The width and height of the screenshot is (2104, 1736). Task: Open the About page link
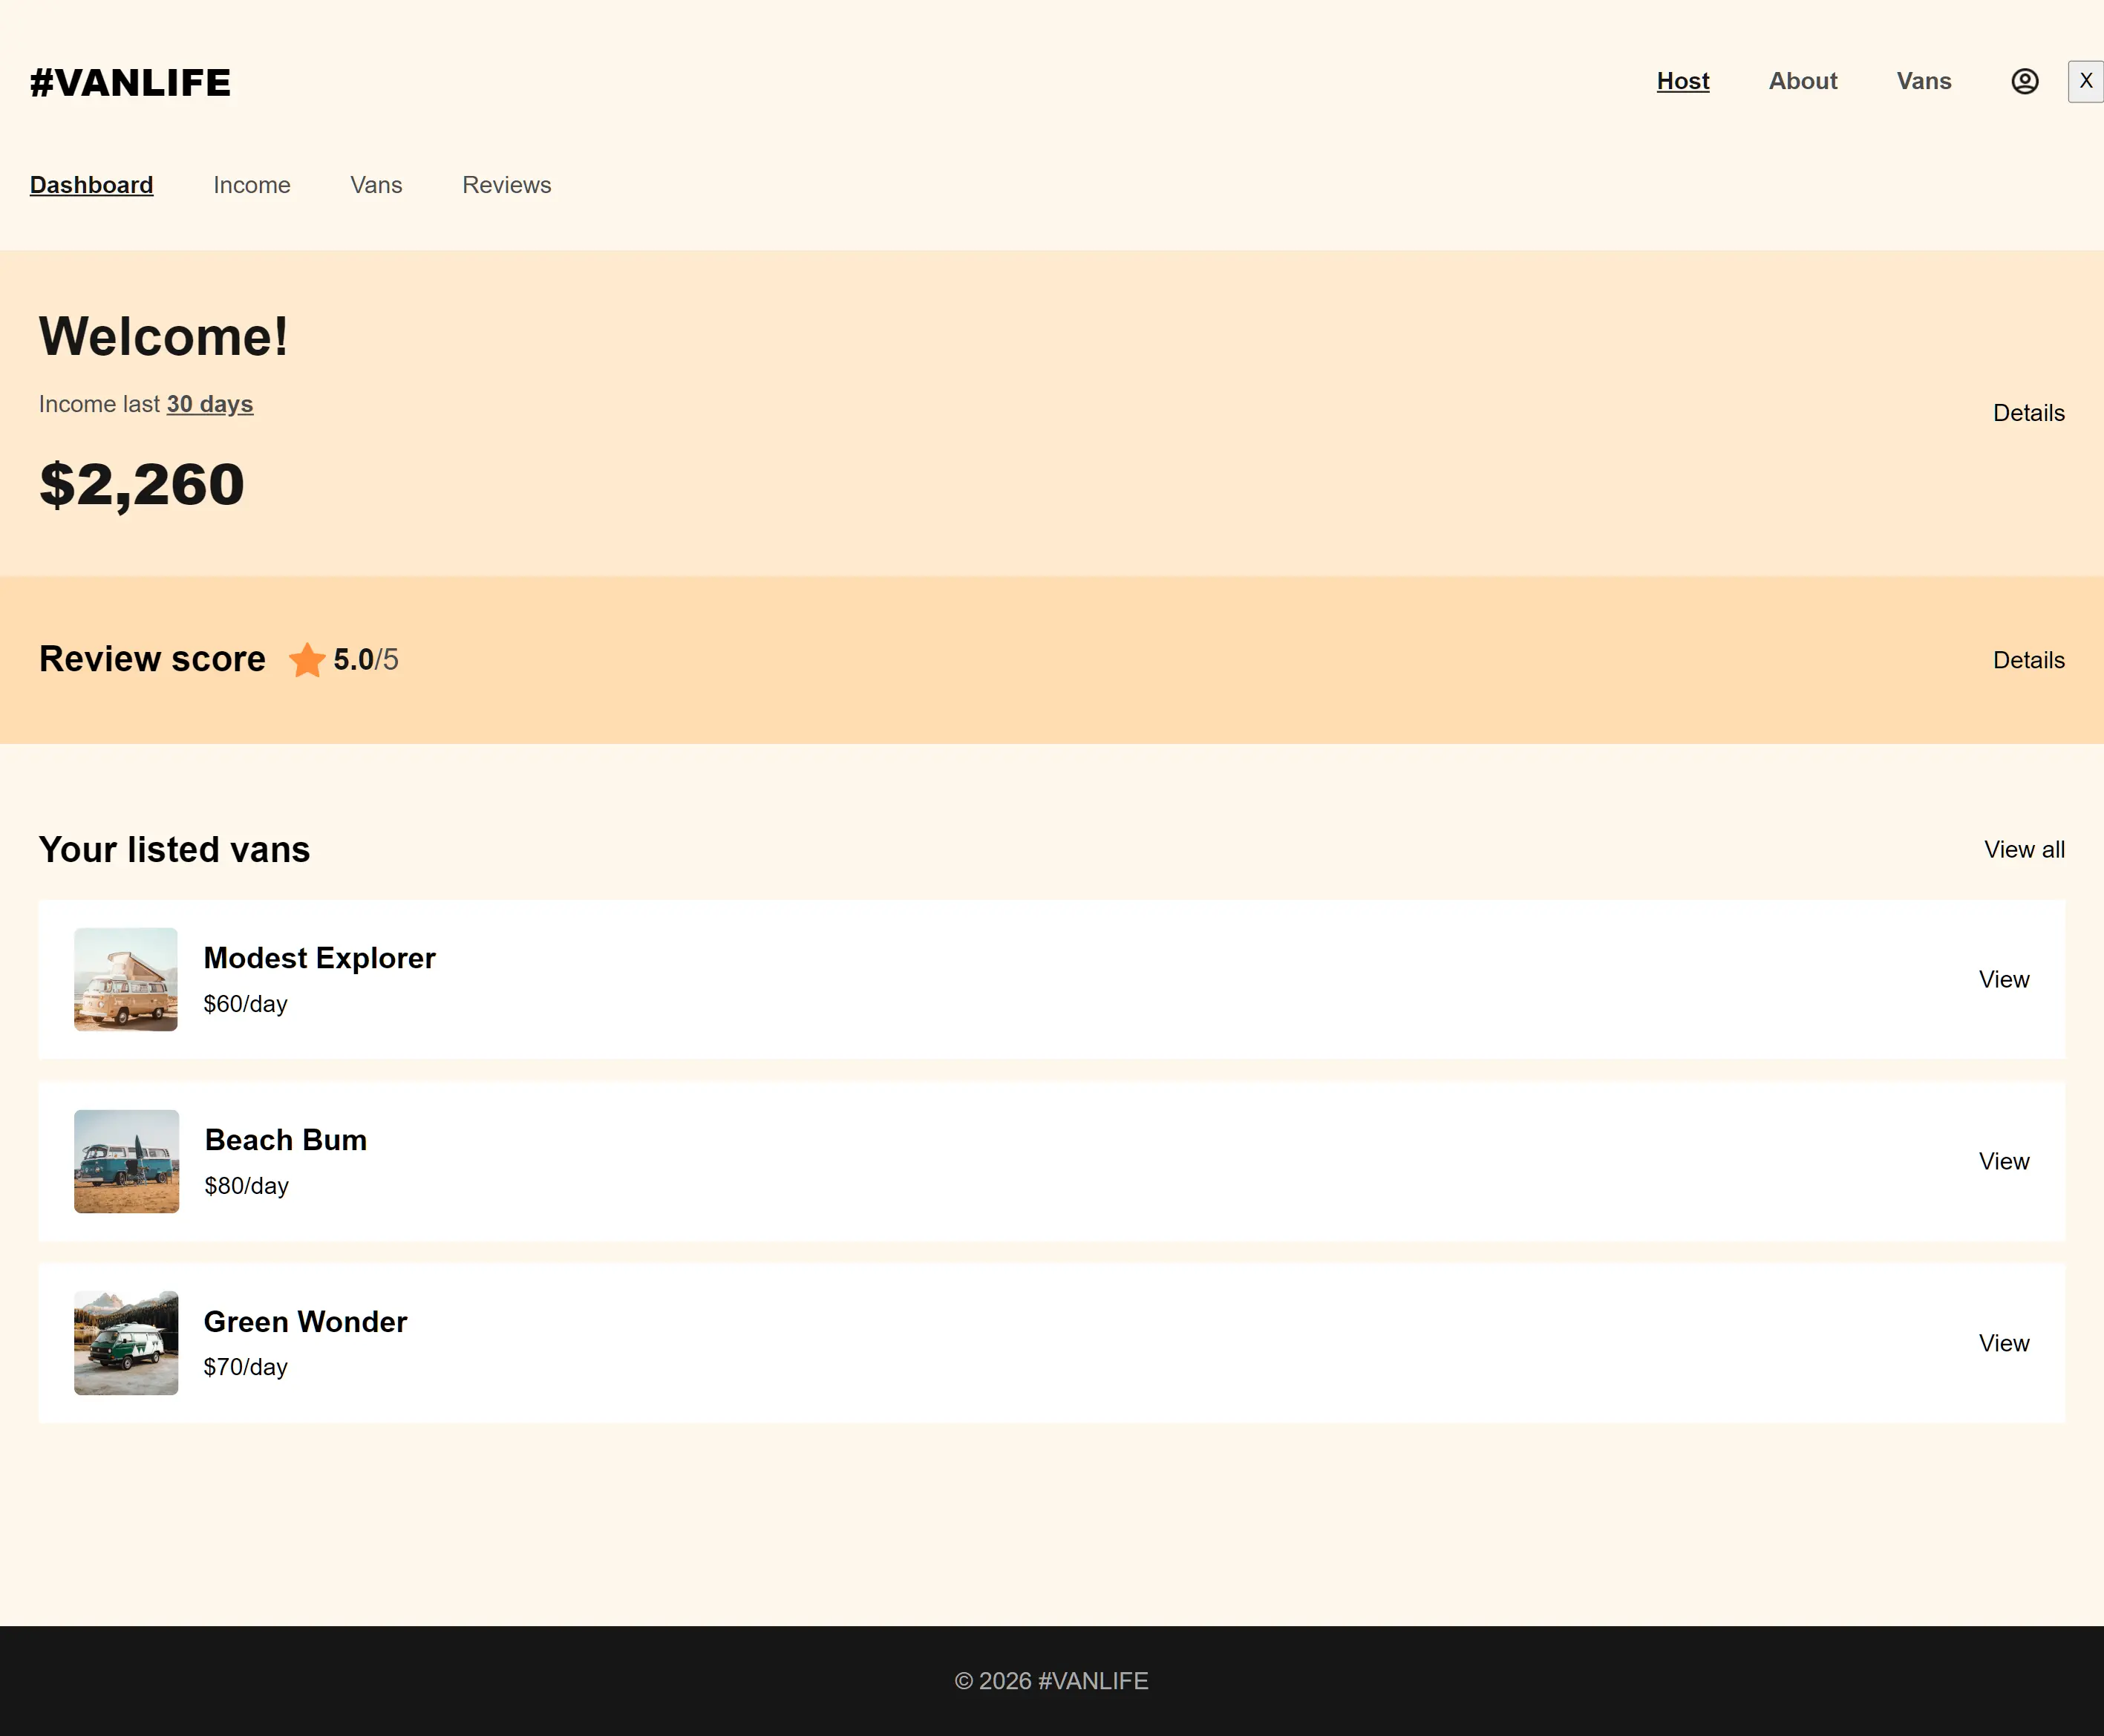coord(1802,81)
